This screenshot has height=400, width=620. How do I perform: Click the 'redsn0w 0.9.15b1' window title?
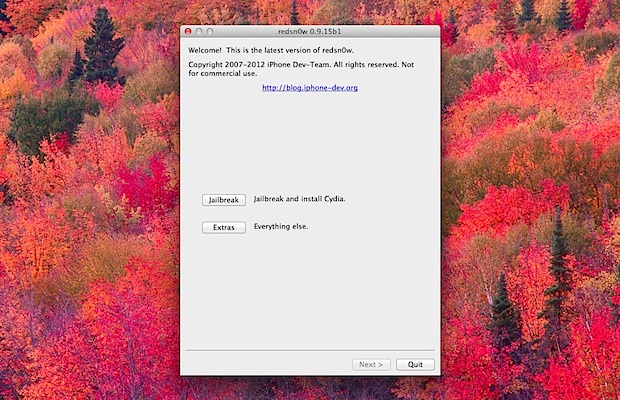pos(310,31)
